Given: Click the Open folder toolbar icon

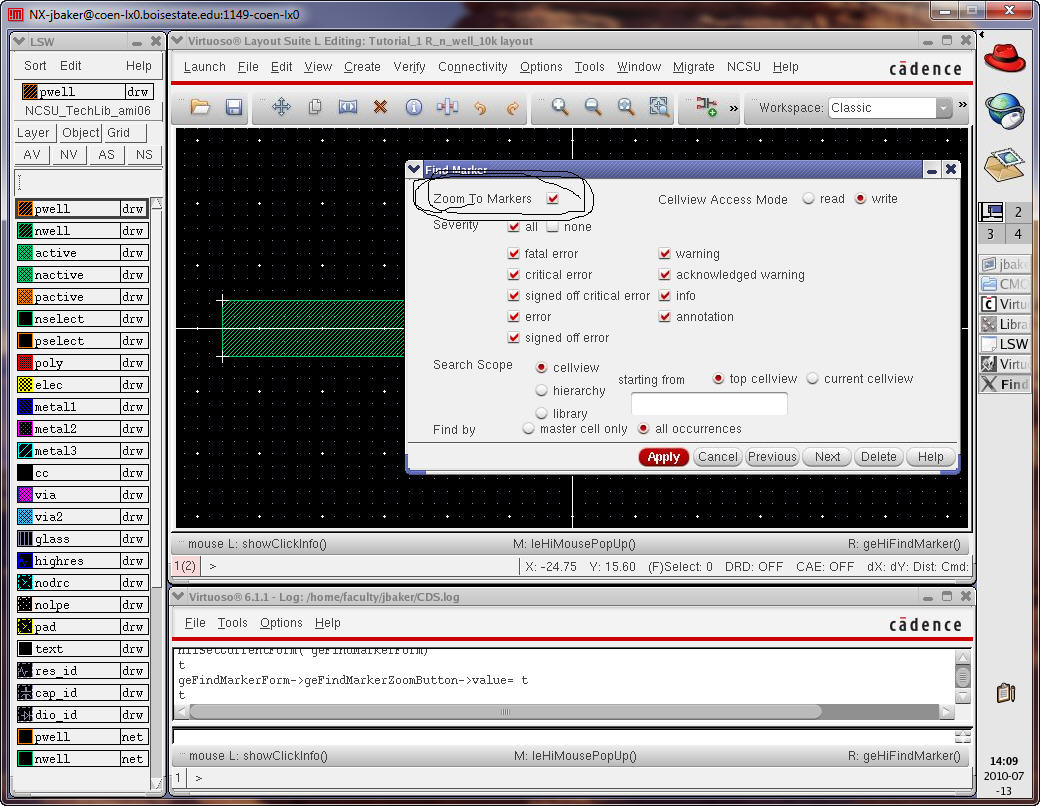Looking at the screenshot, I should 200,107.
